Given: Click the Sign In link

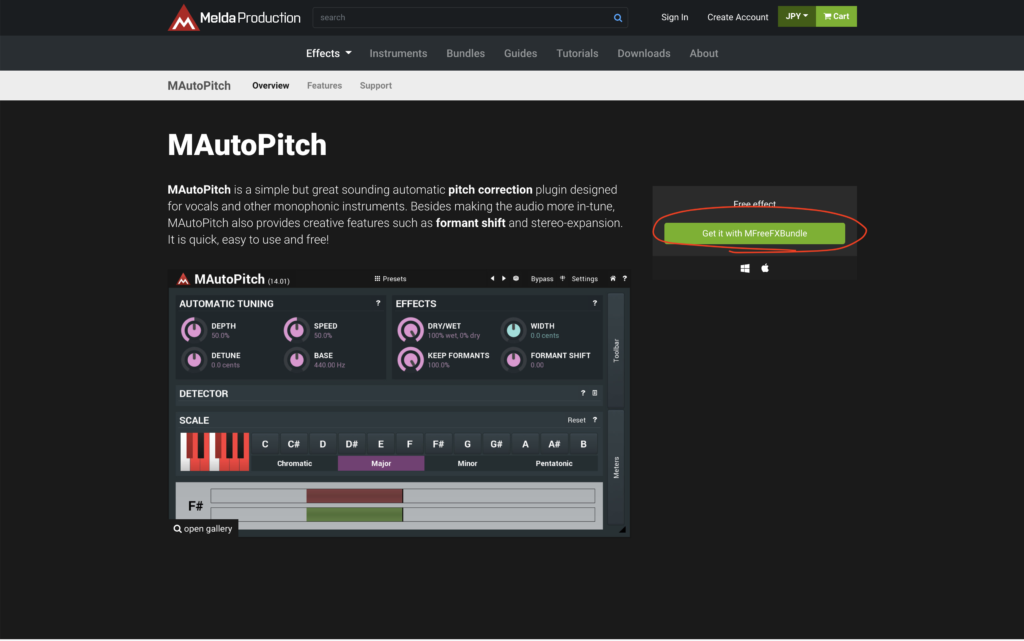Looking at the screenshot, I should click(x=674, y=17).
